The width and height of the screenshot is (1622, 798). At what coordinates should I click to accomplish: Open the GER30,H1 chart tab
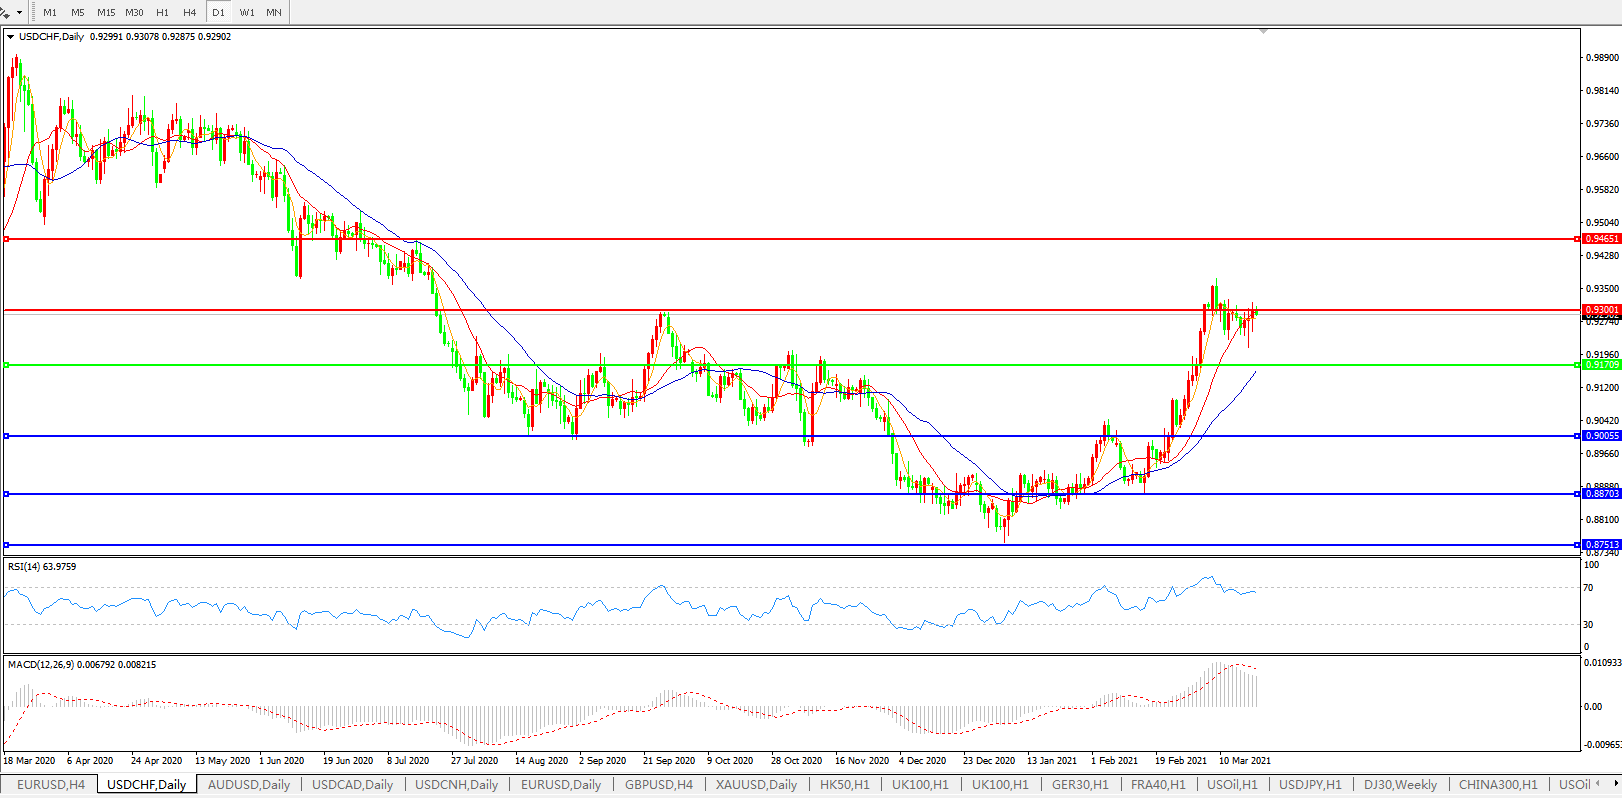click(1080, 785)
